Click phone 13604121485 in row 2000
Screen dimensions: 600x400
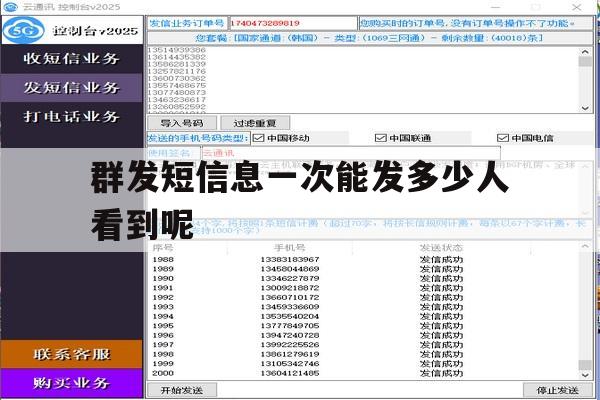point(290,373)
